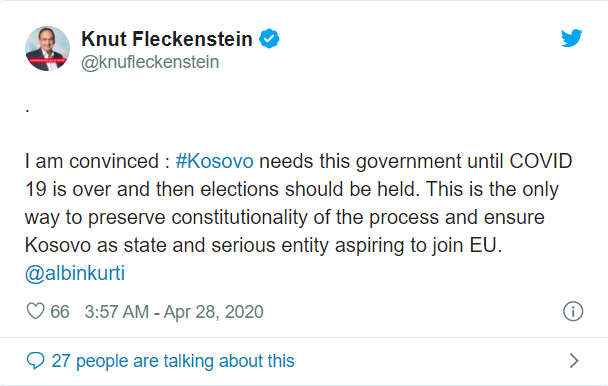Viewport: 608px width, 386px height.
Task: Click 'I am convinced' opening words
Action: (92, 161)
